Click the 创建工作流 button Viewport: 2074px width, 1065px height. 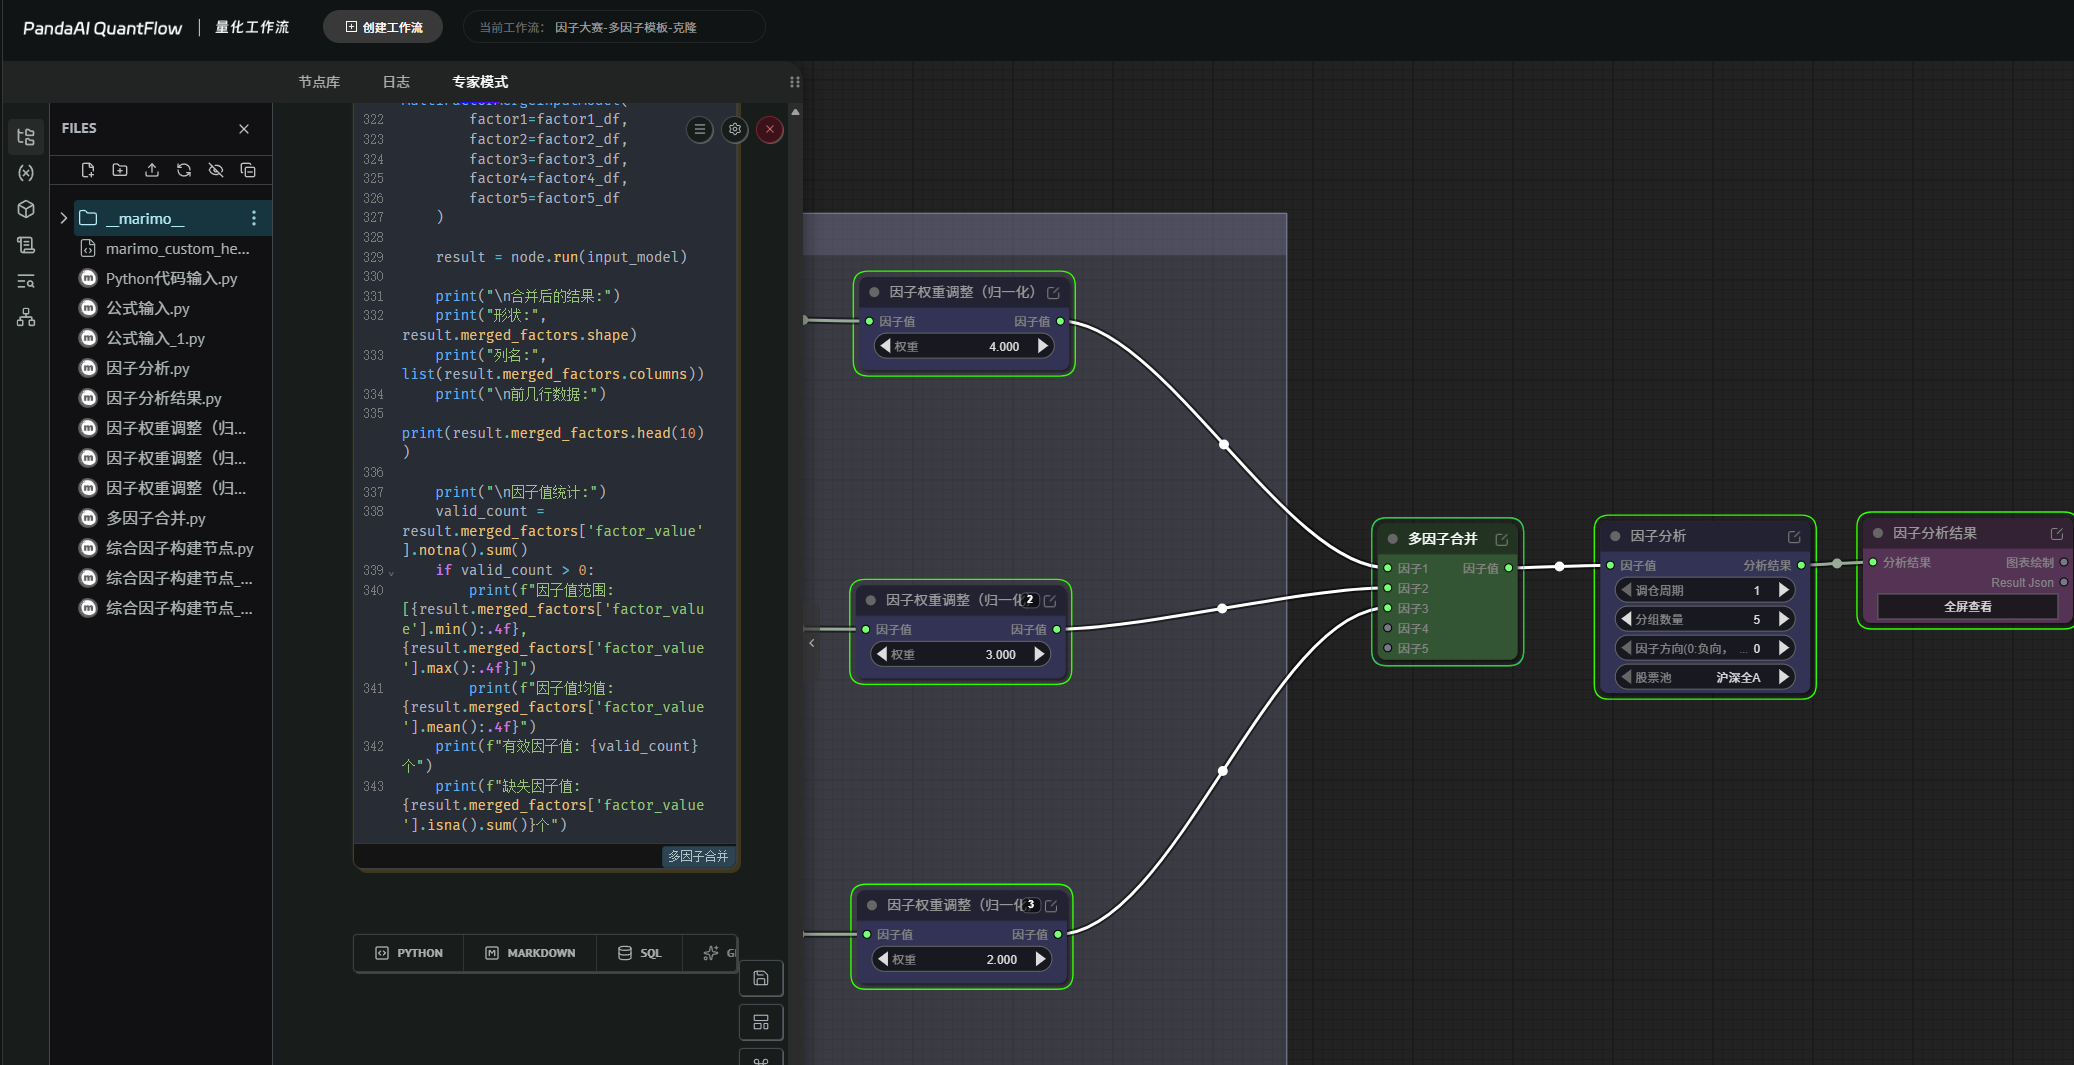[x=384, y=27]
